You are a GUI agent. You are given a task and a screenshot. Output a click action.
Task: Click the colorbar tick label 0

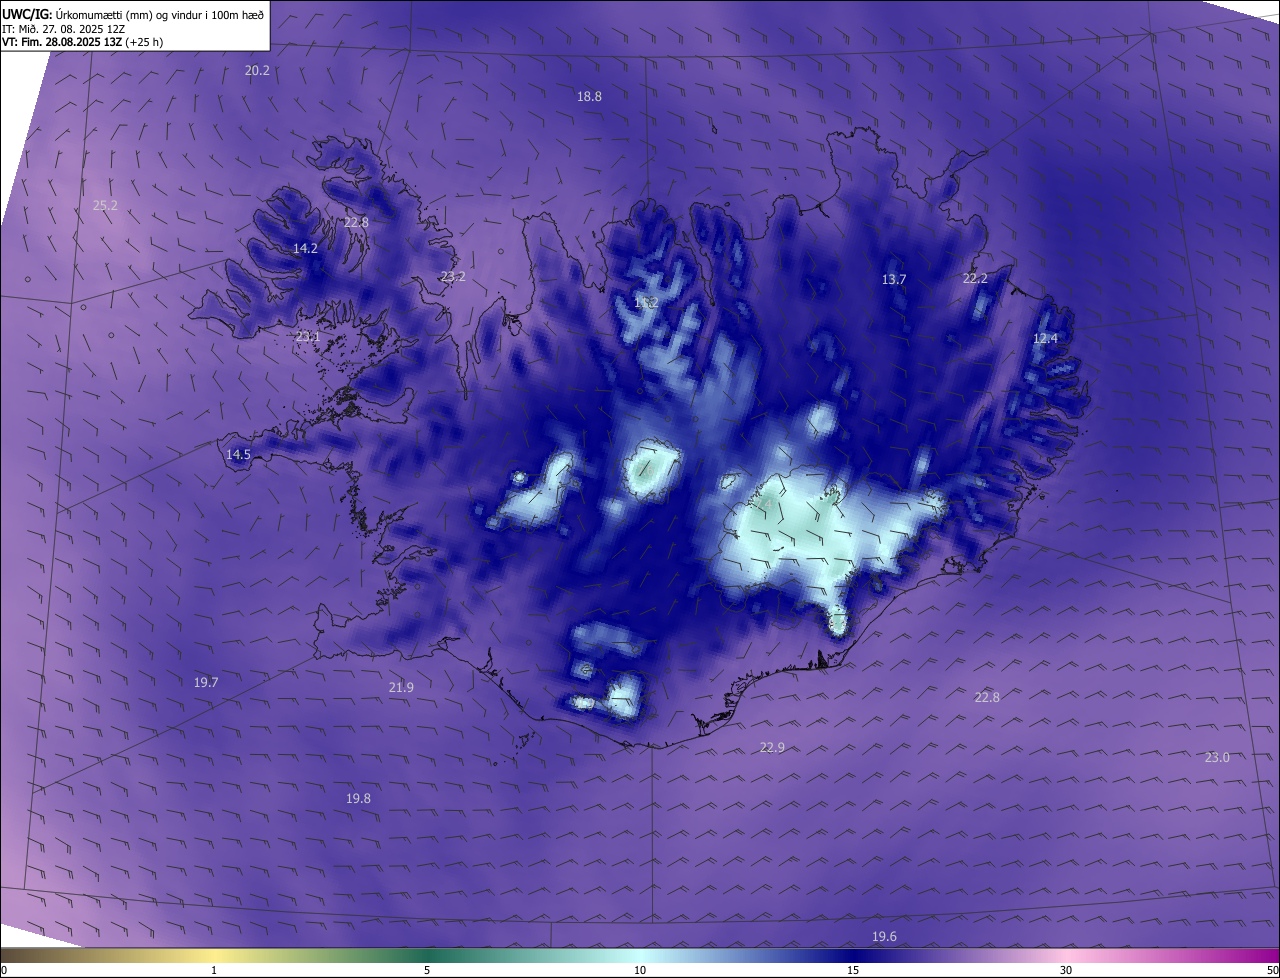[x=4, y=970]
